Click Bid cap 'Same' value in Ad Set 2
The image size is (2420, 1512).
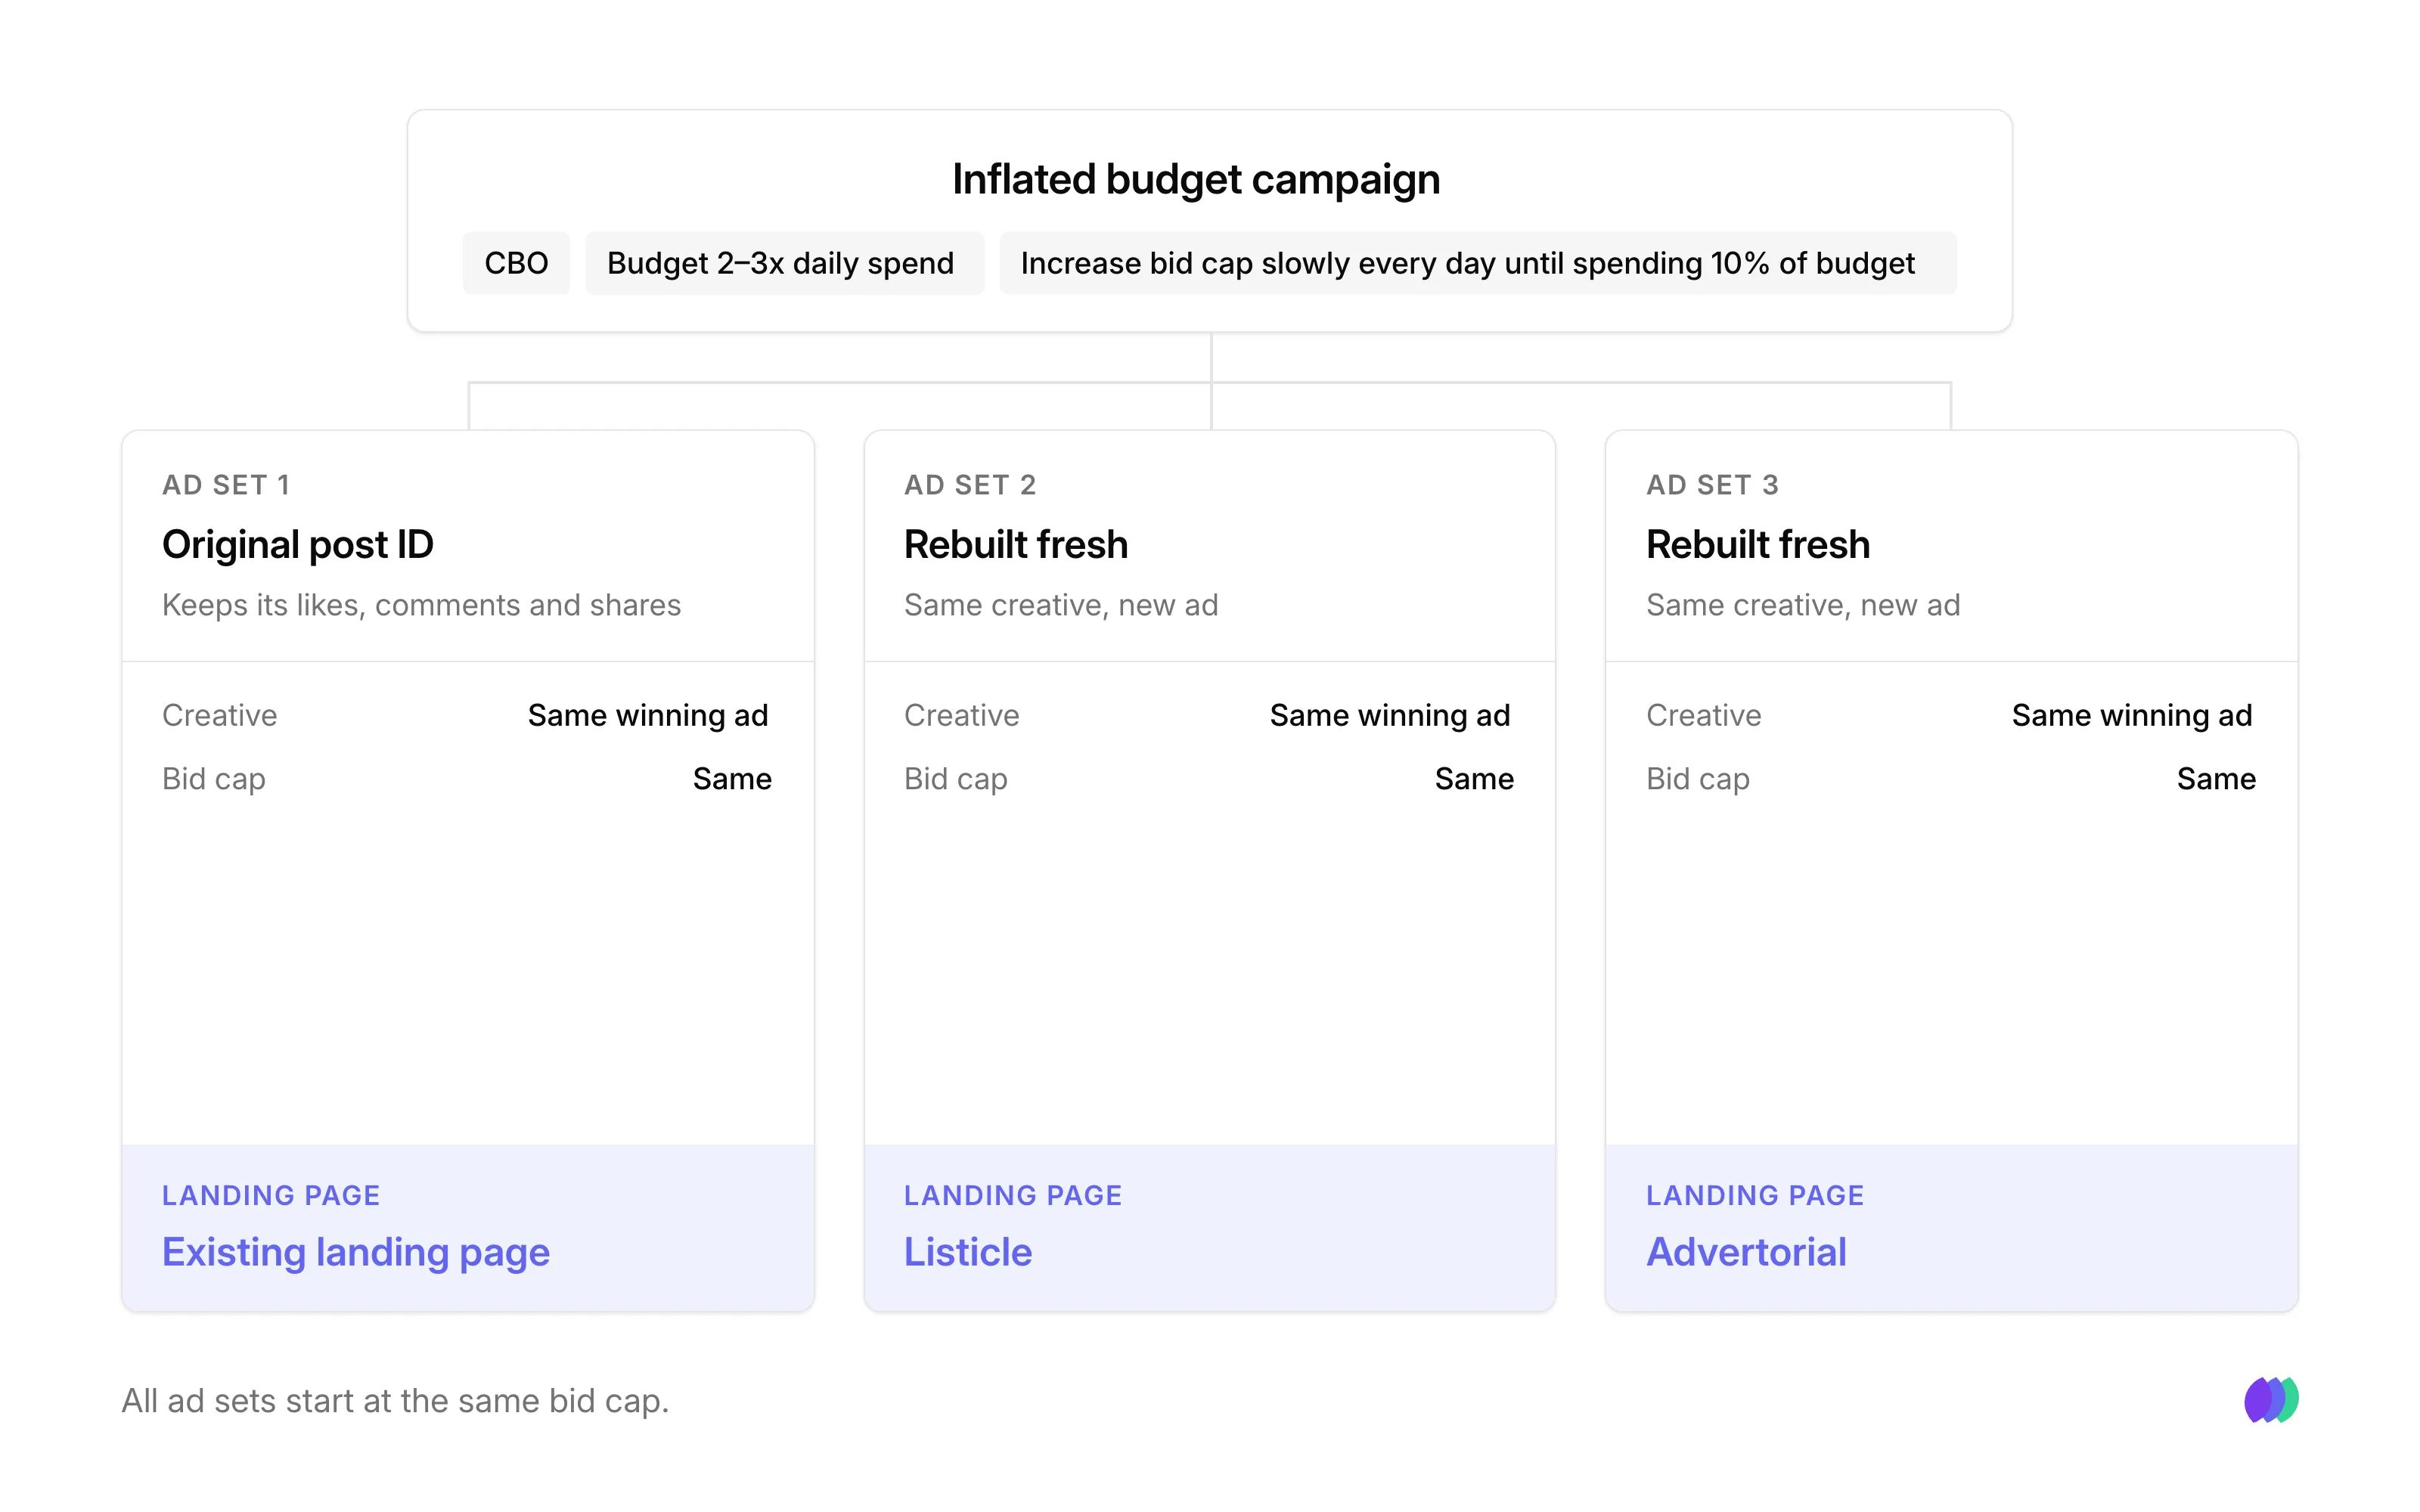pos(1474,779)
